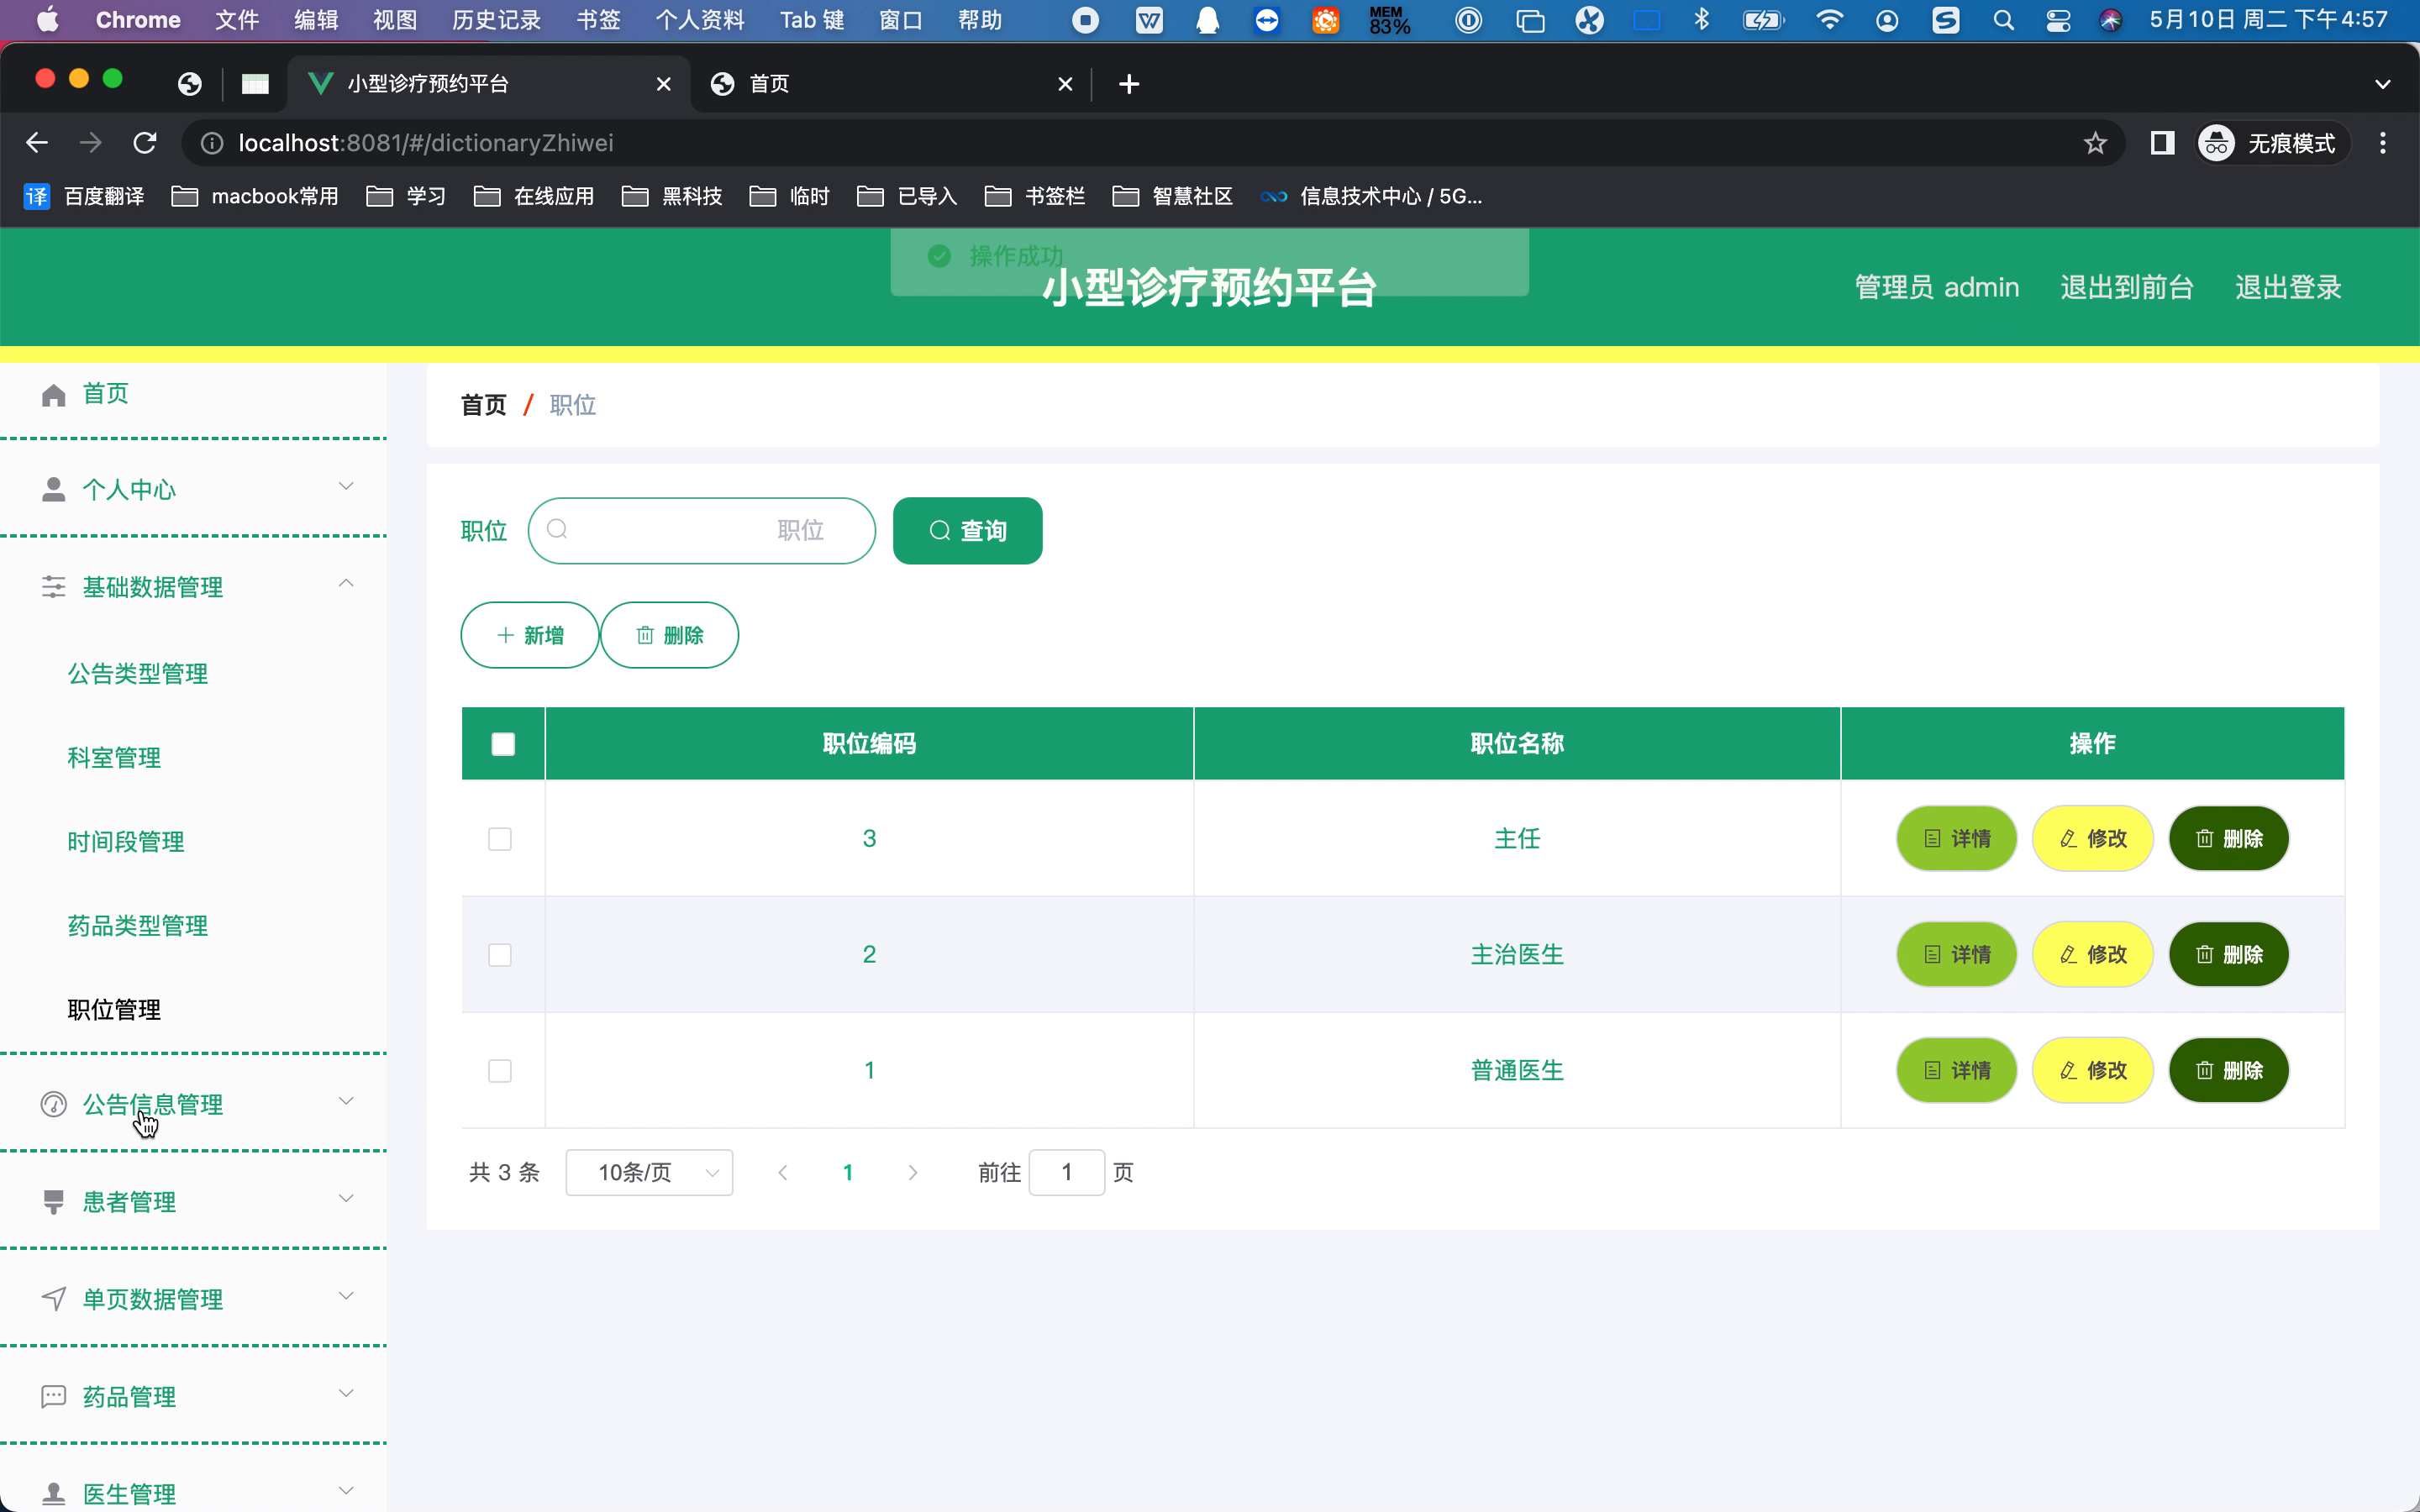Viewport: 2420px width, 1512px height.
Task: Click 删除 for the 普通医生 row
Action: (2229, 1071)
